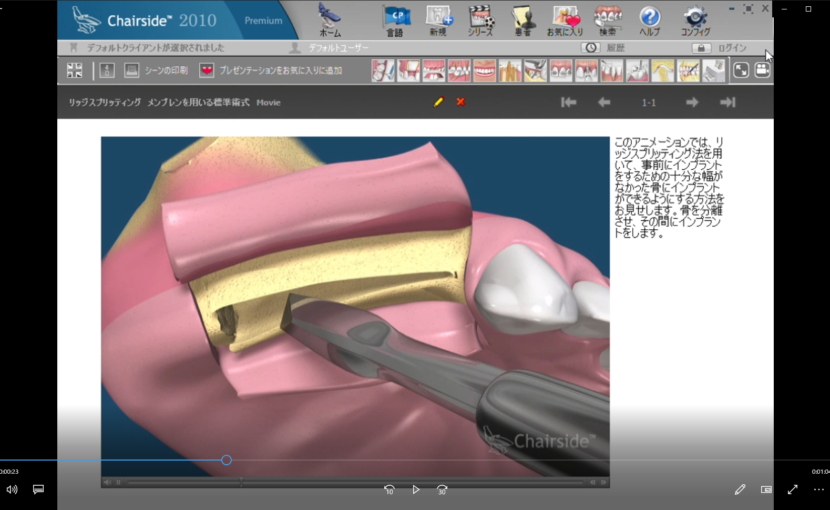Select the forceps extraction thumbnail

tap(535, 70)
